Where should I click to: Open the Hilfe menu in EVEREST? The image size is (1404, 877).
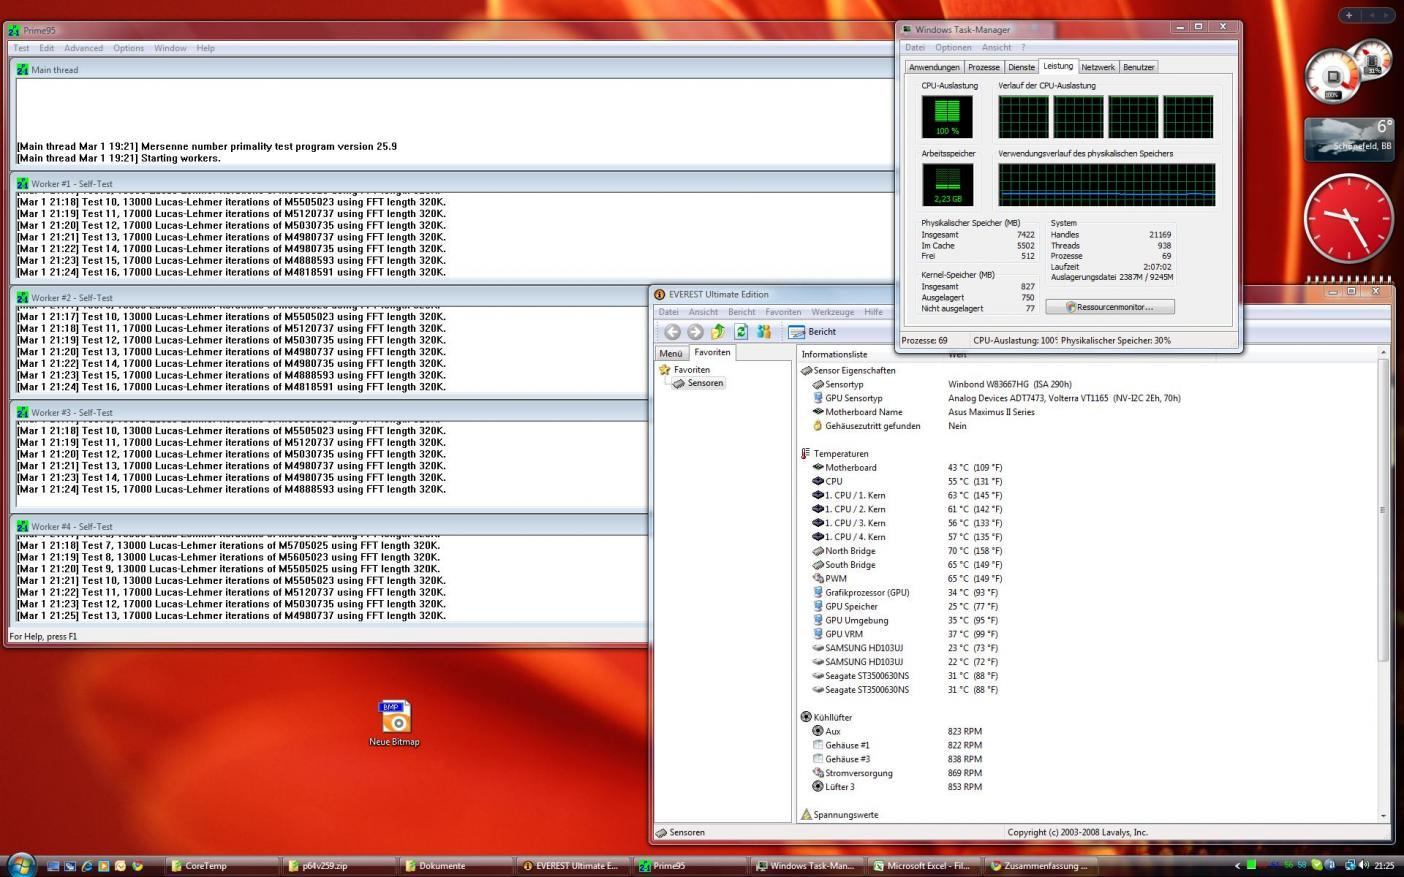tap(873, 312)
